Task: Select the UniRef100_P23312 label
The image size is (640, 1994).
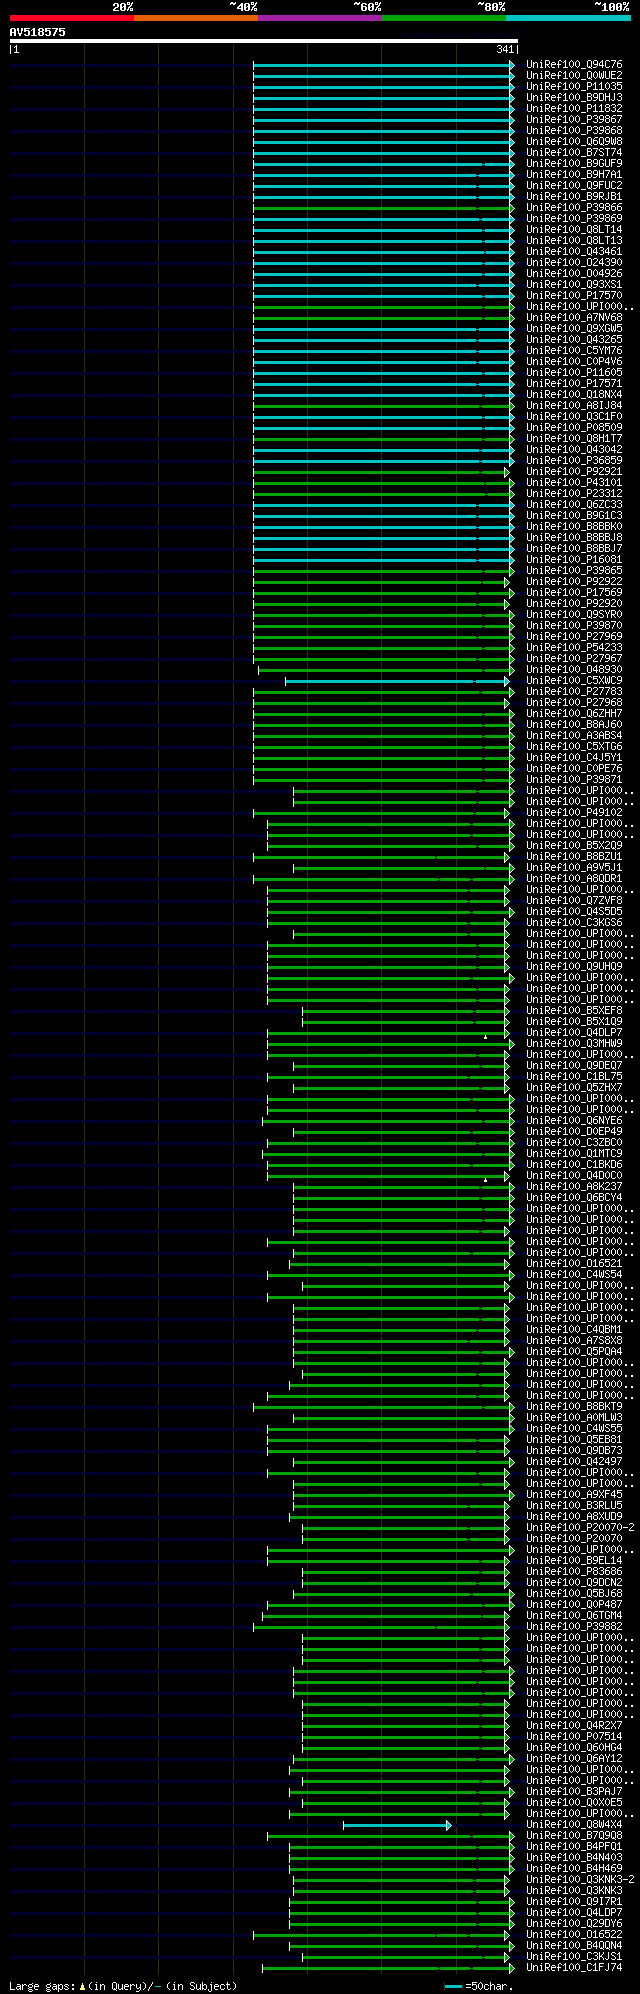Action: point(574,494)
